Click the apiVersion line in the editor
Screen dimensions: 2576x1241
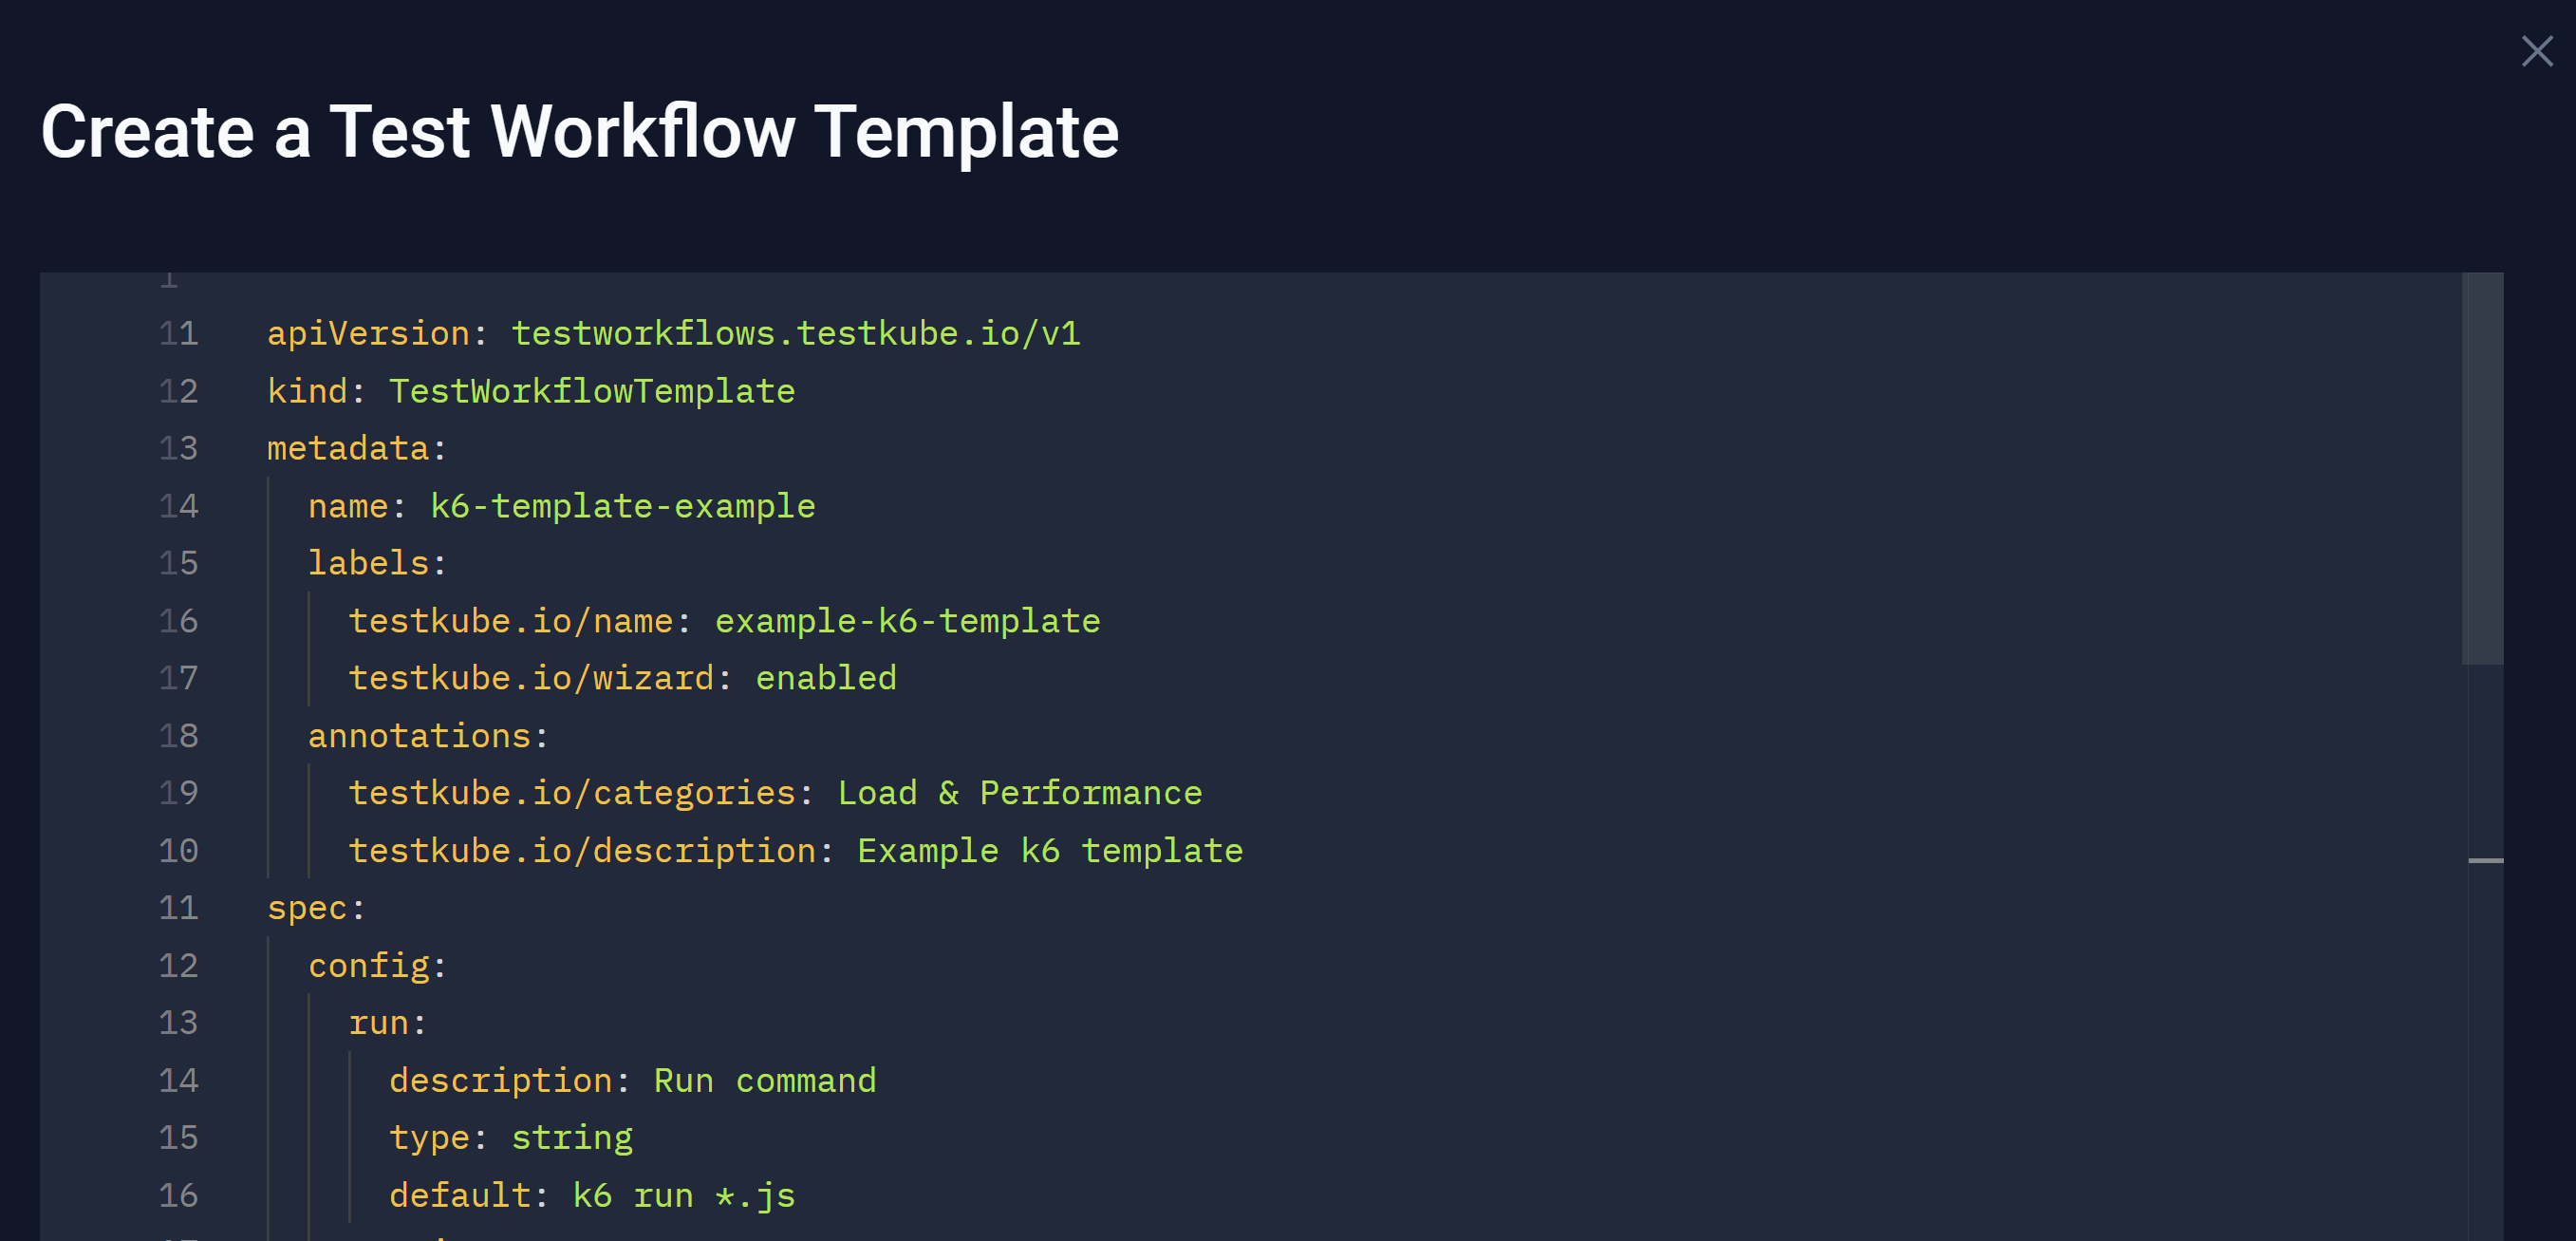tap(673, 333)
